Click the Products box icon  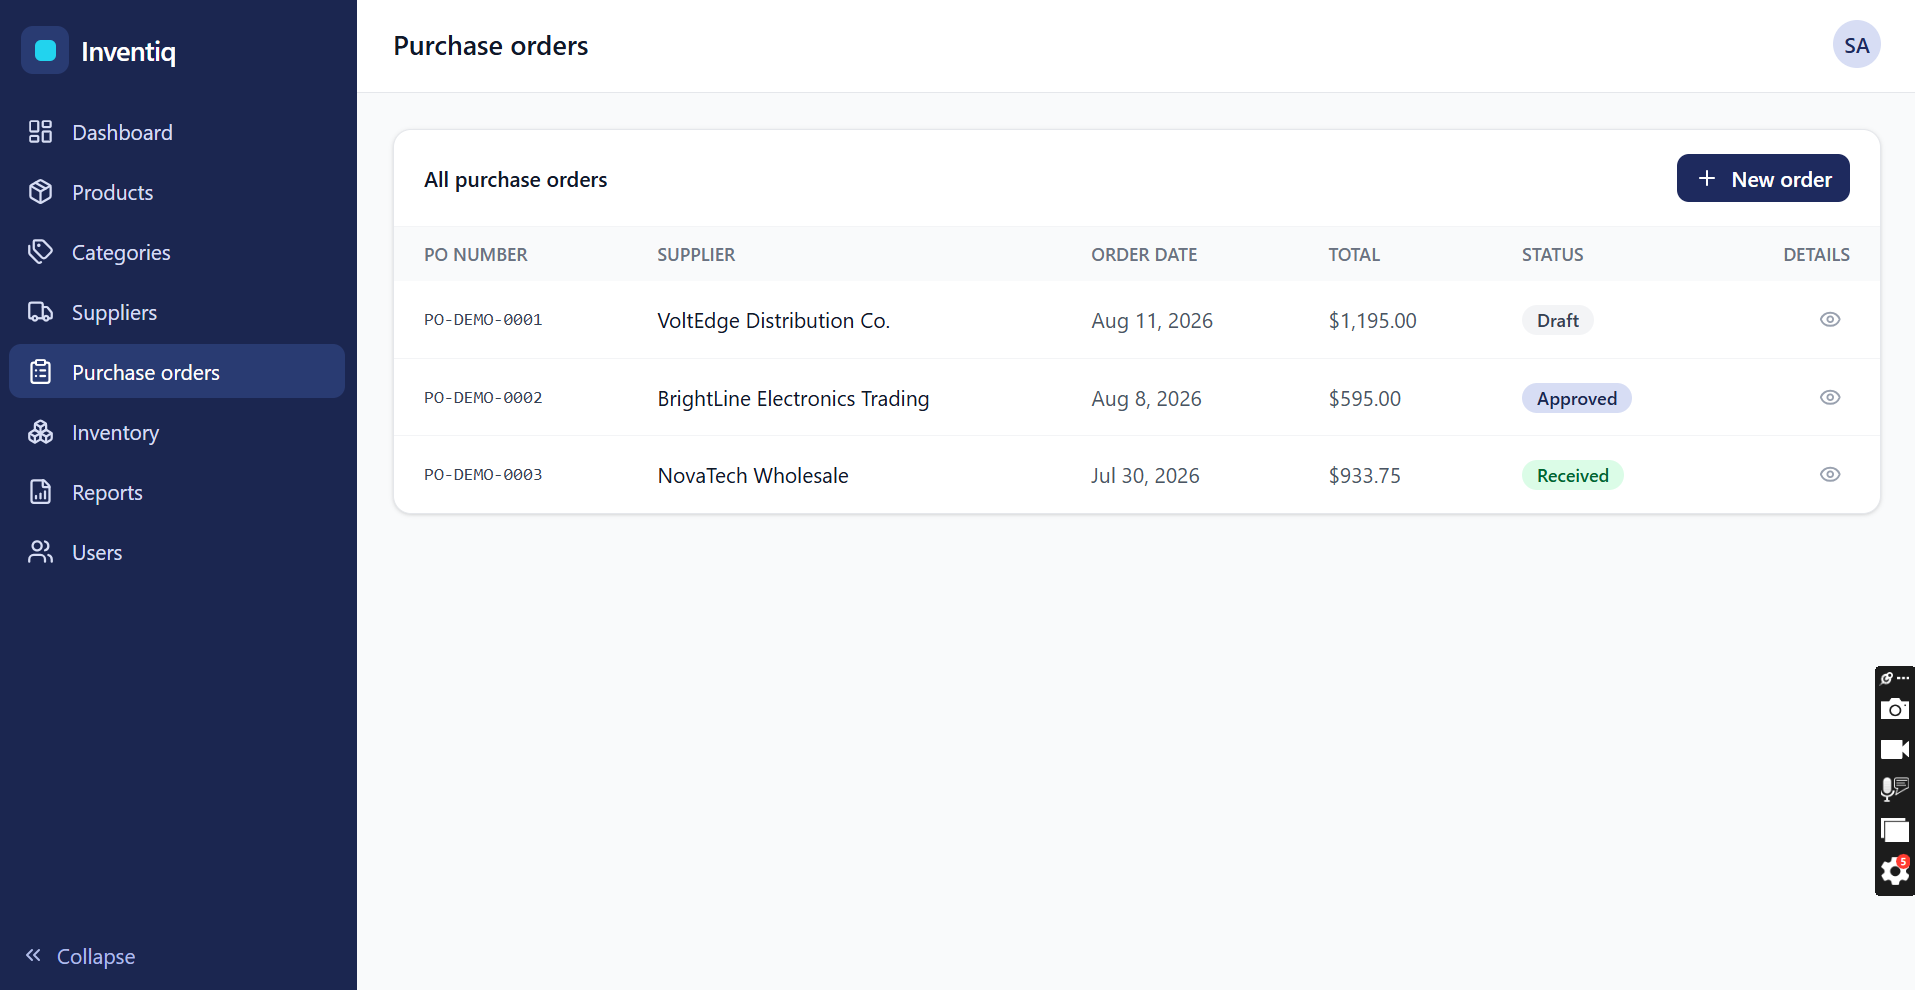tap(40, 192)
